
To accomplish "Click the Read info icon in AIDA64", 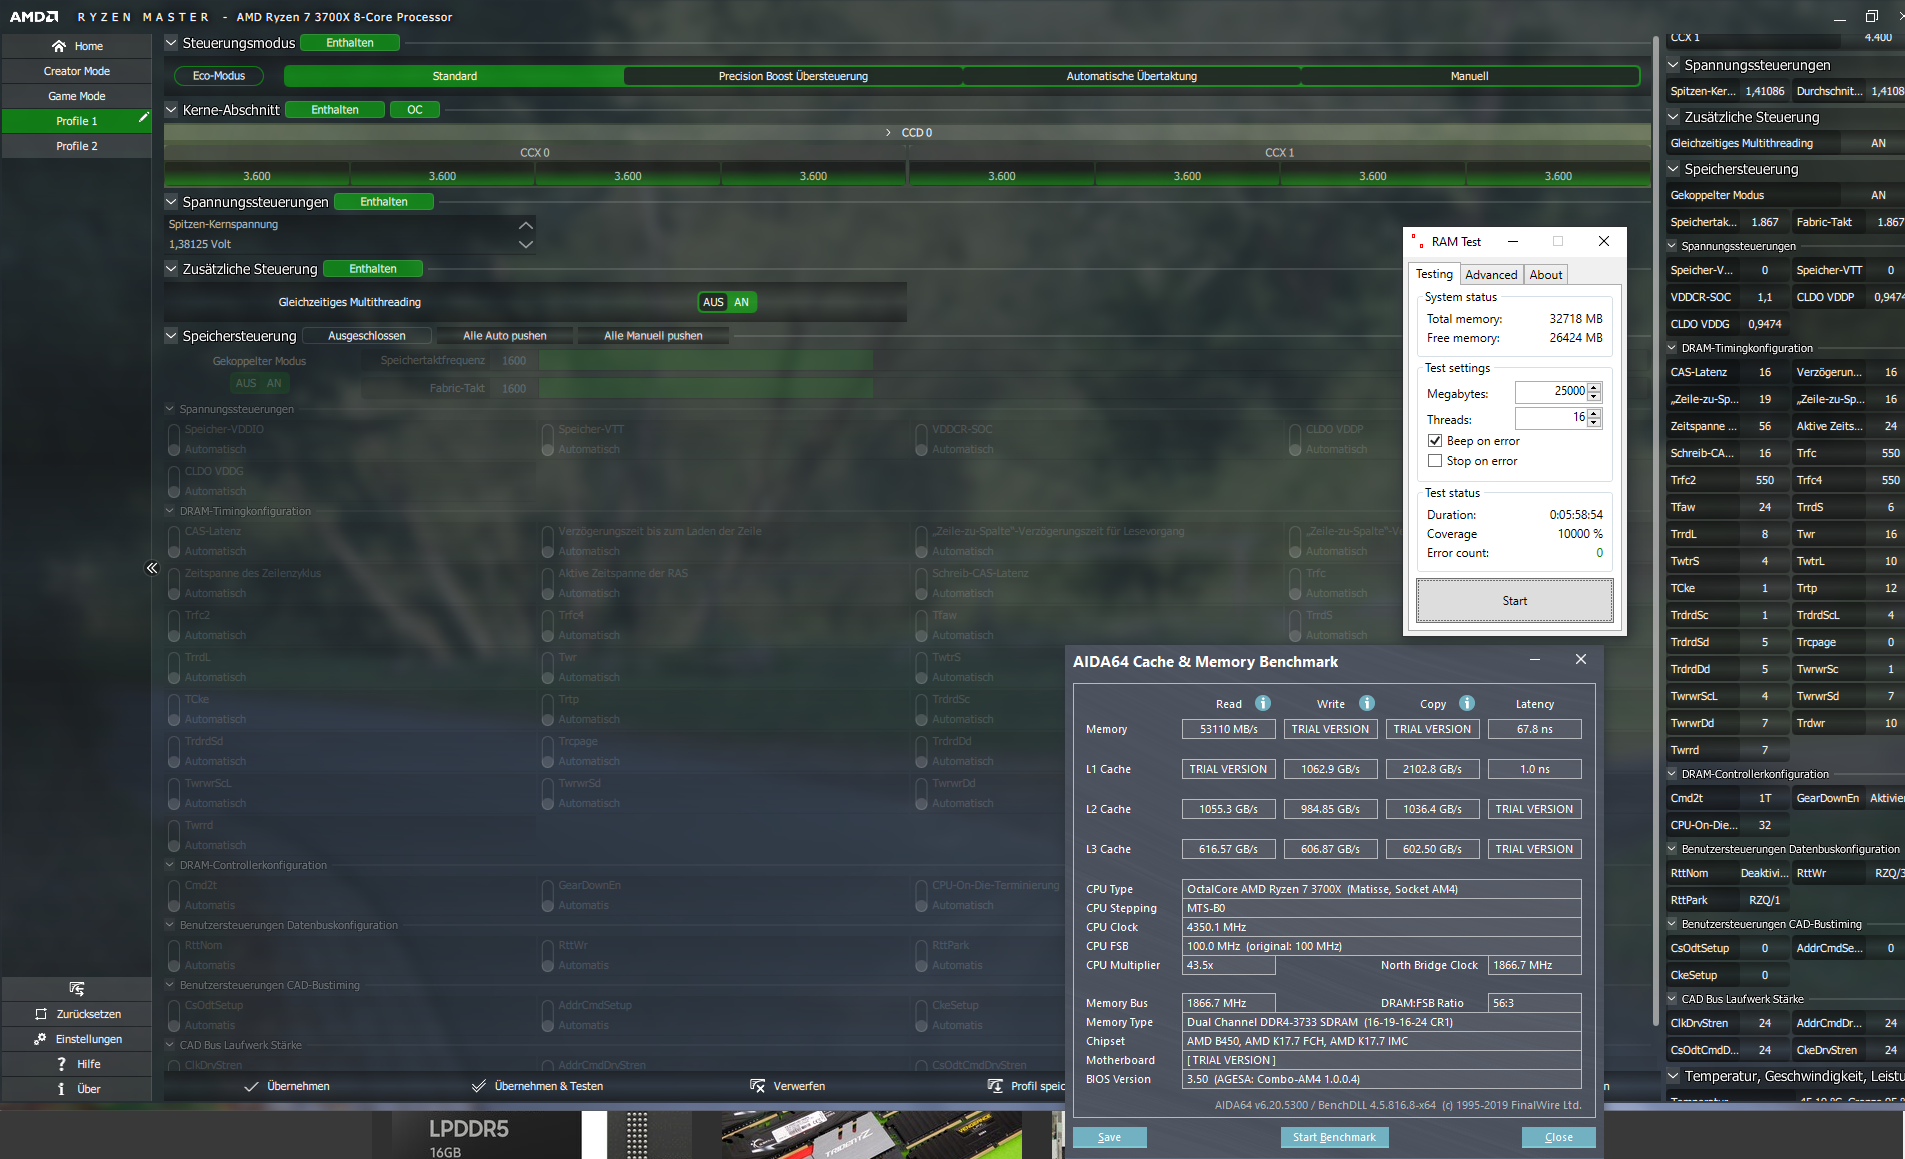I will click(x=1263, y=703).
